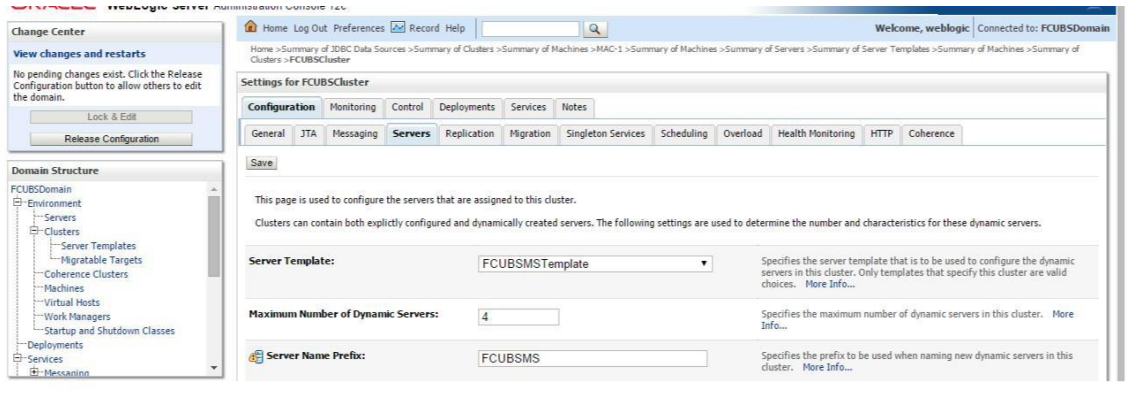The image size is (1134, 403).
Task: Click the Home house icon
Action: [x=251, y=28]
